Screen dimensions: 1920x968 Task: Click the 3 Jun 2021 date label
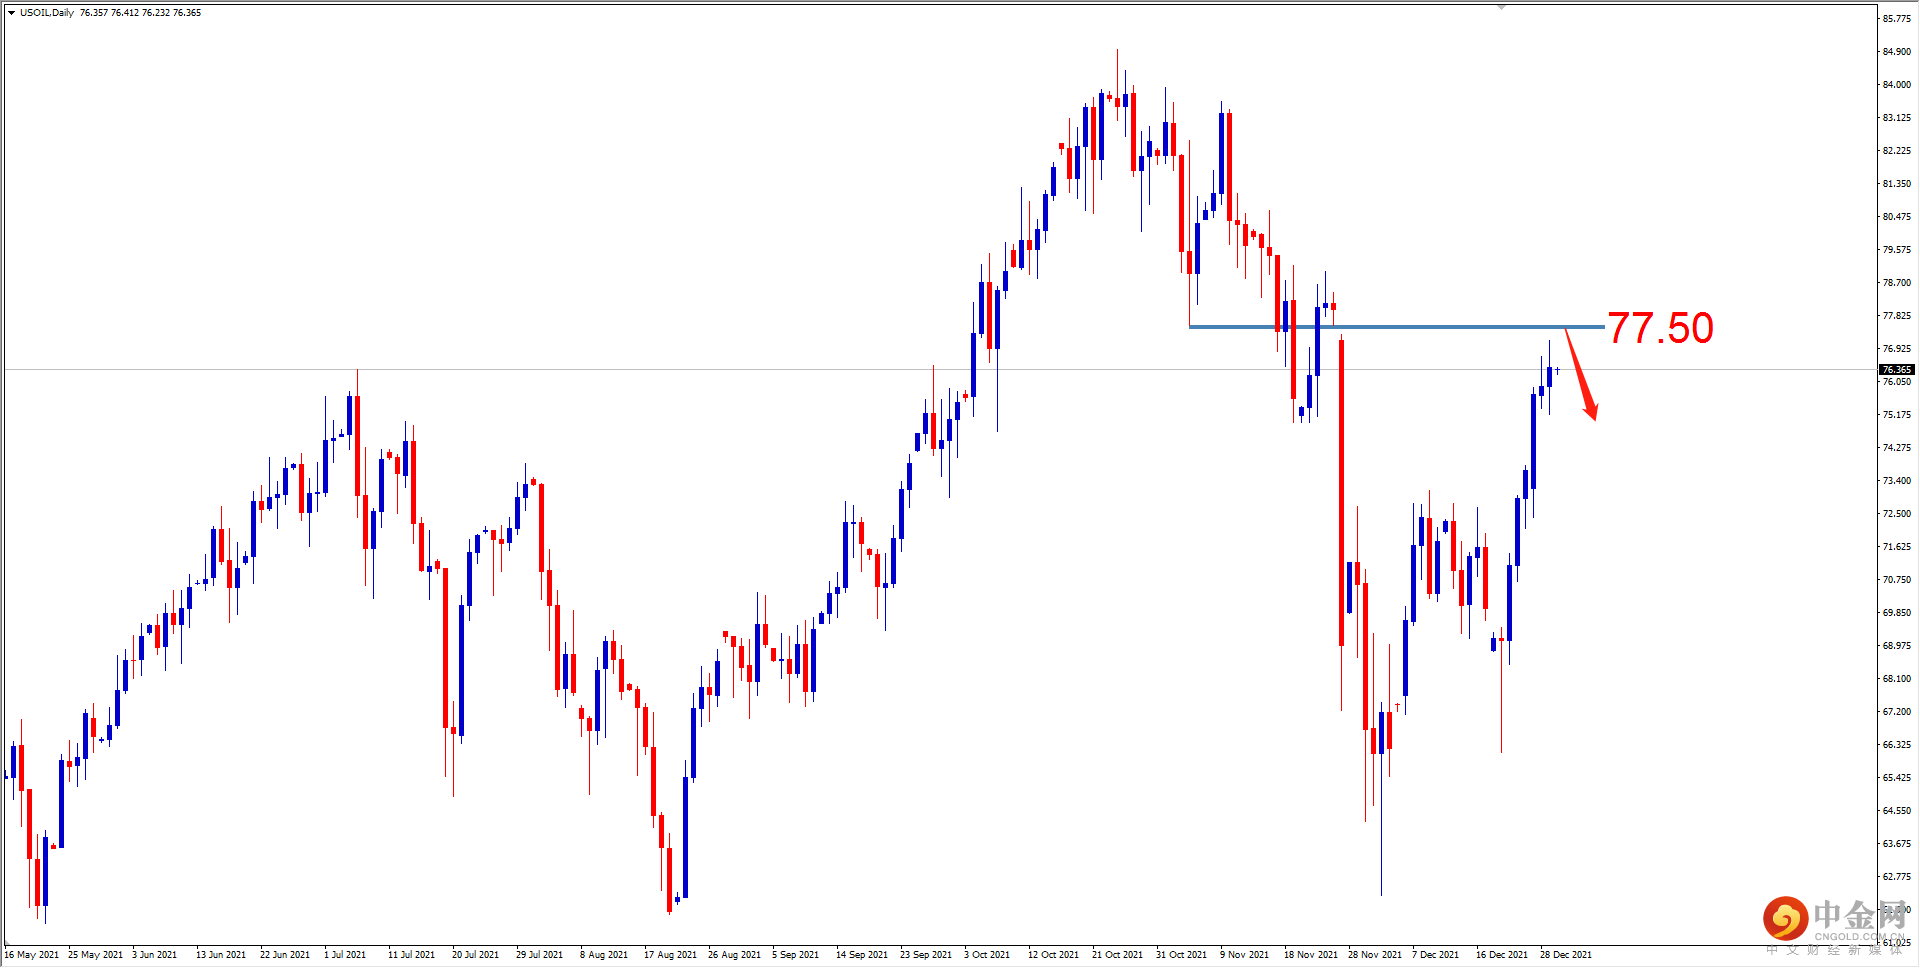click(x=154, y=955)
